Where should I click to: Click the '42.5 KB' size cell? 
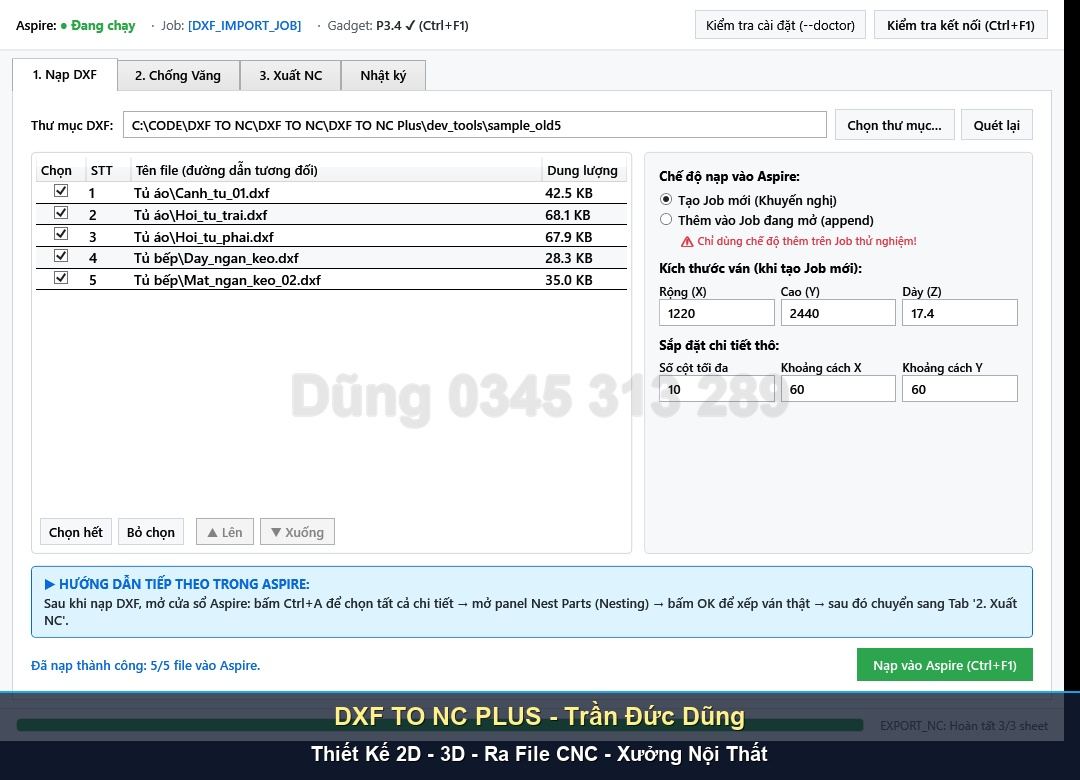[x=568, y=193]
